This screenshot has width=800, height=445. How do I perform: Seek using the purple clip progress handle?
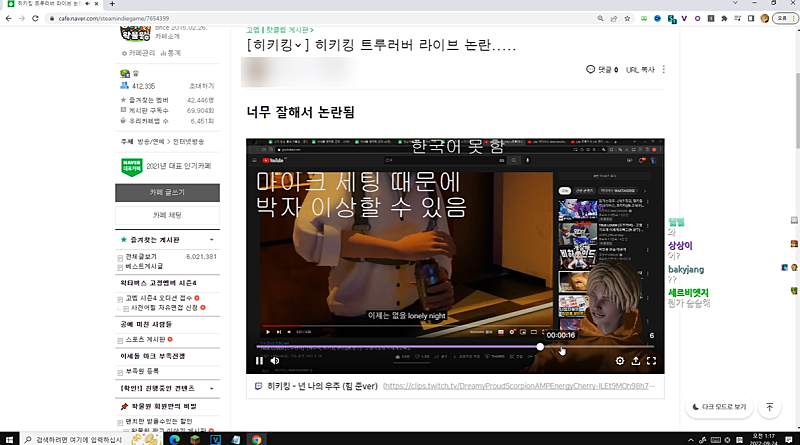click(540, 347)
